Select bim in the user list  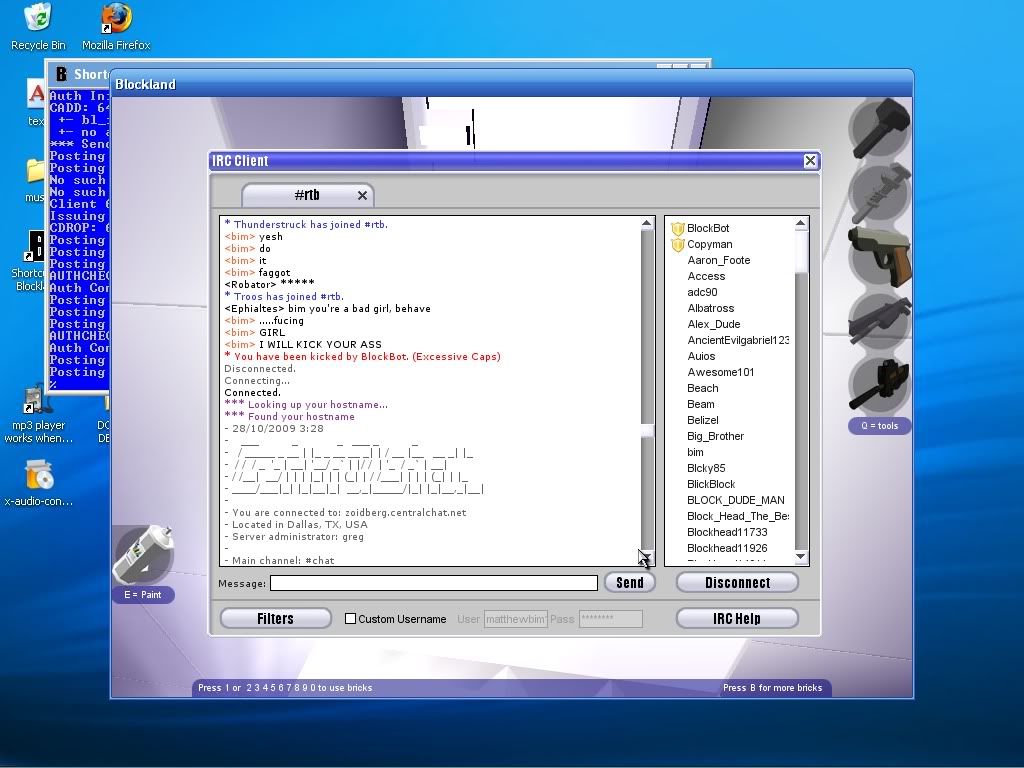(696, 453)
